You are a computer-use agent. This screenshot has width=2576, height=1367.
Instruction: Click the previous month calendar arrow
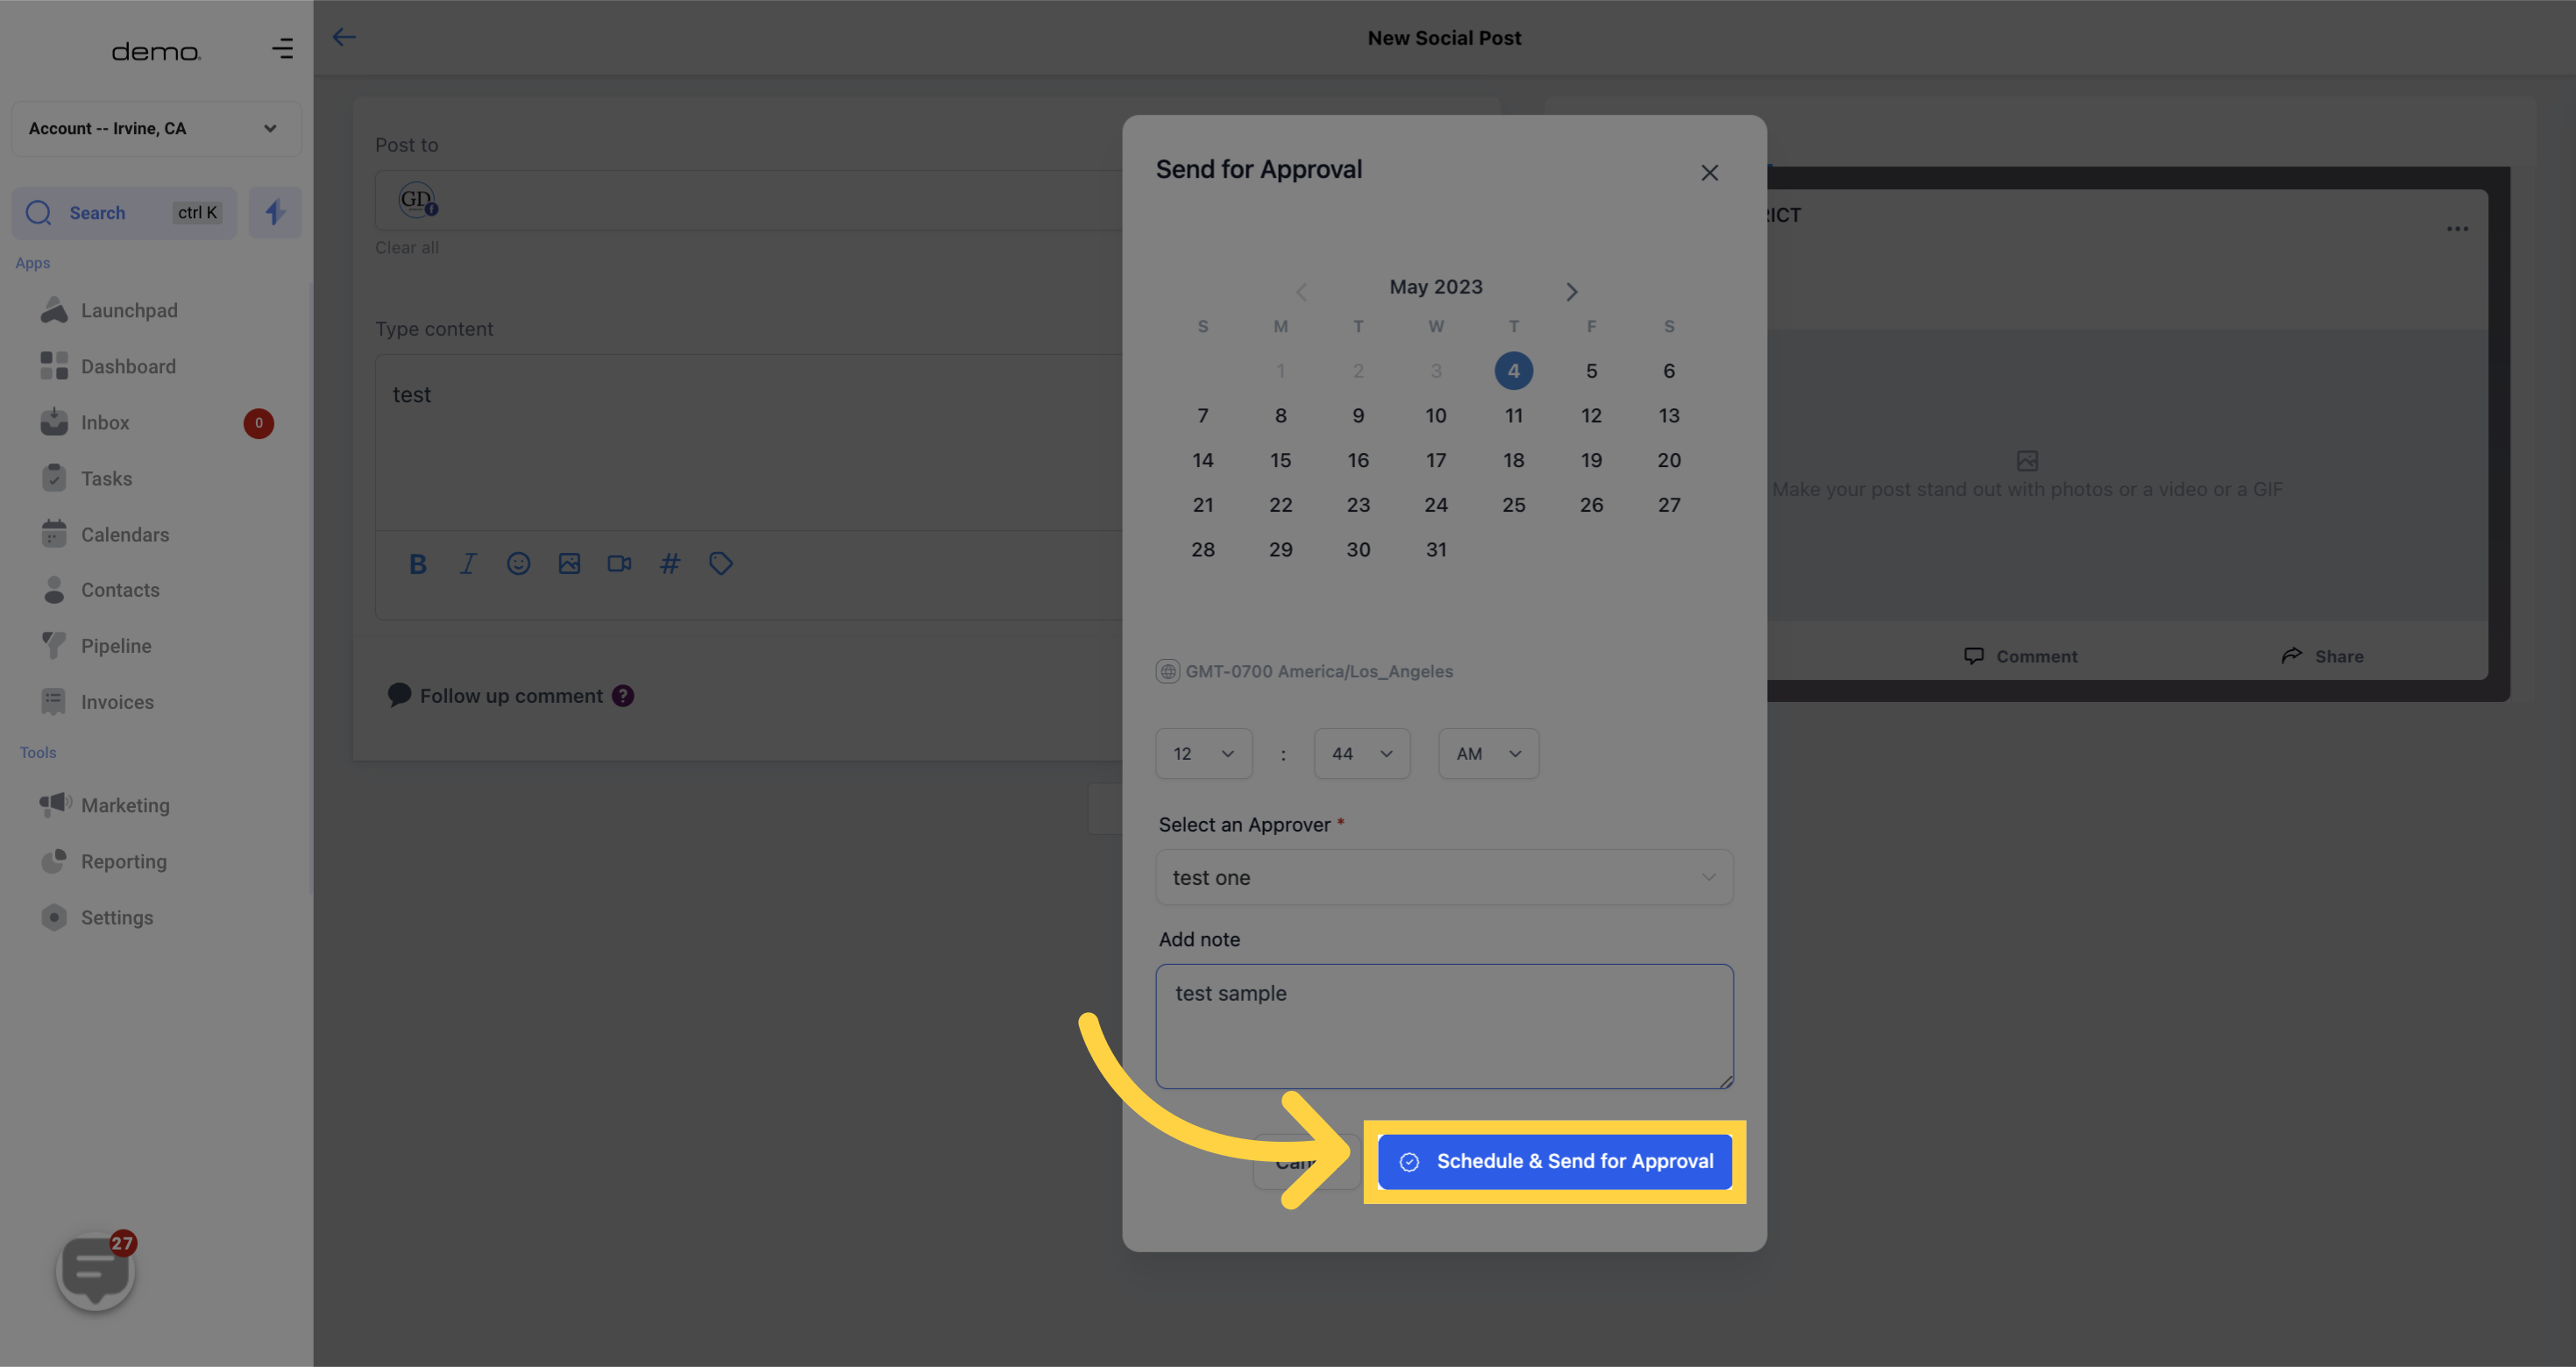point(1300,289)
